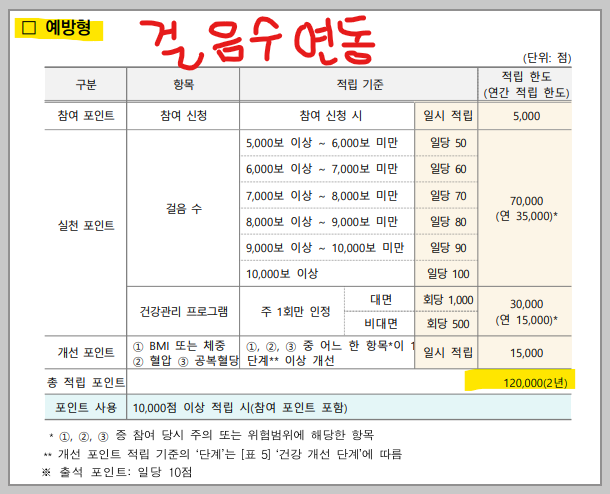Click the 70,000 step limit value
The height and width of the screenshot is (494, 610).
(526, 201)
